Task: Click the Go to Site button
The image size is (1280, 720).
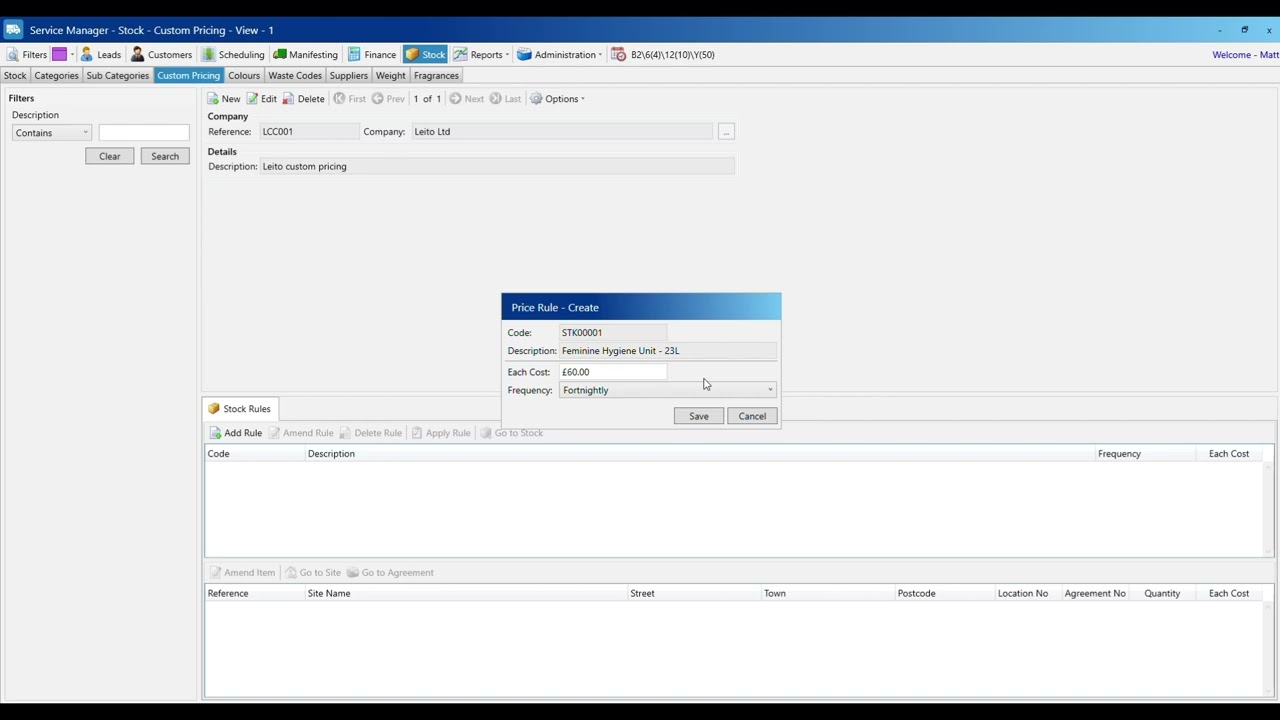Action: click(313, 573)
